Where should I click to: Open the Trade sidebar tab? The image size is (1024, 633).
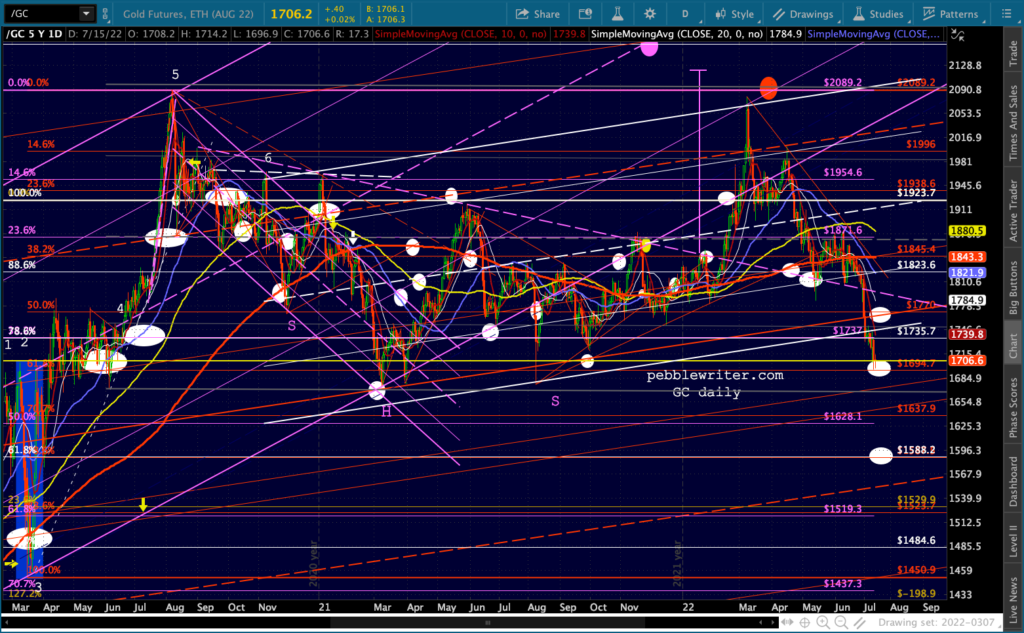tap(1014, 52)
